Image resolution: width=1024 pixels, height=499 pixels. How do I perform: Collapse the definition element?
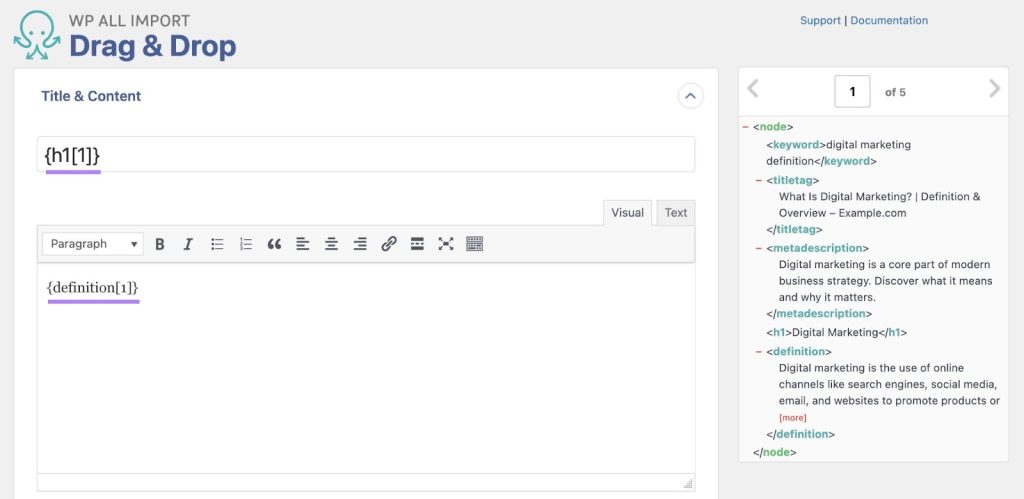pos(759,351)
